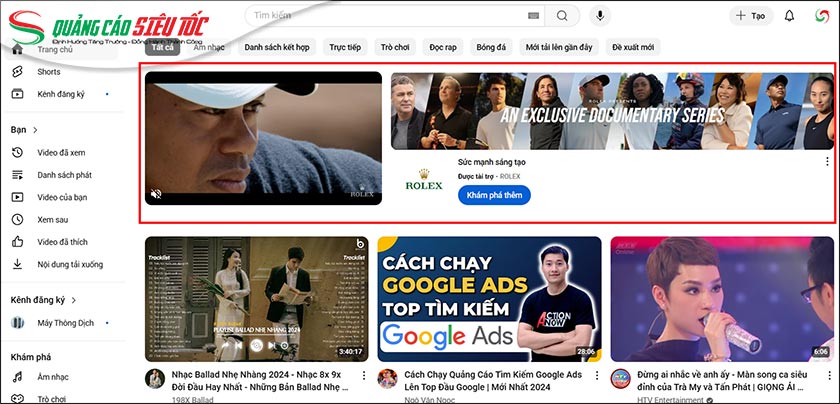The height and width of the screenshot is (404, 840).
Task: Start voice search with the microphone icon
Action: [x=600, y=16]
